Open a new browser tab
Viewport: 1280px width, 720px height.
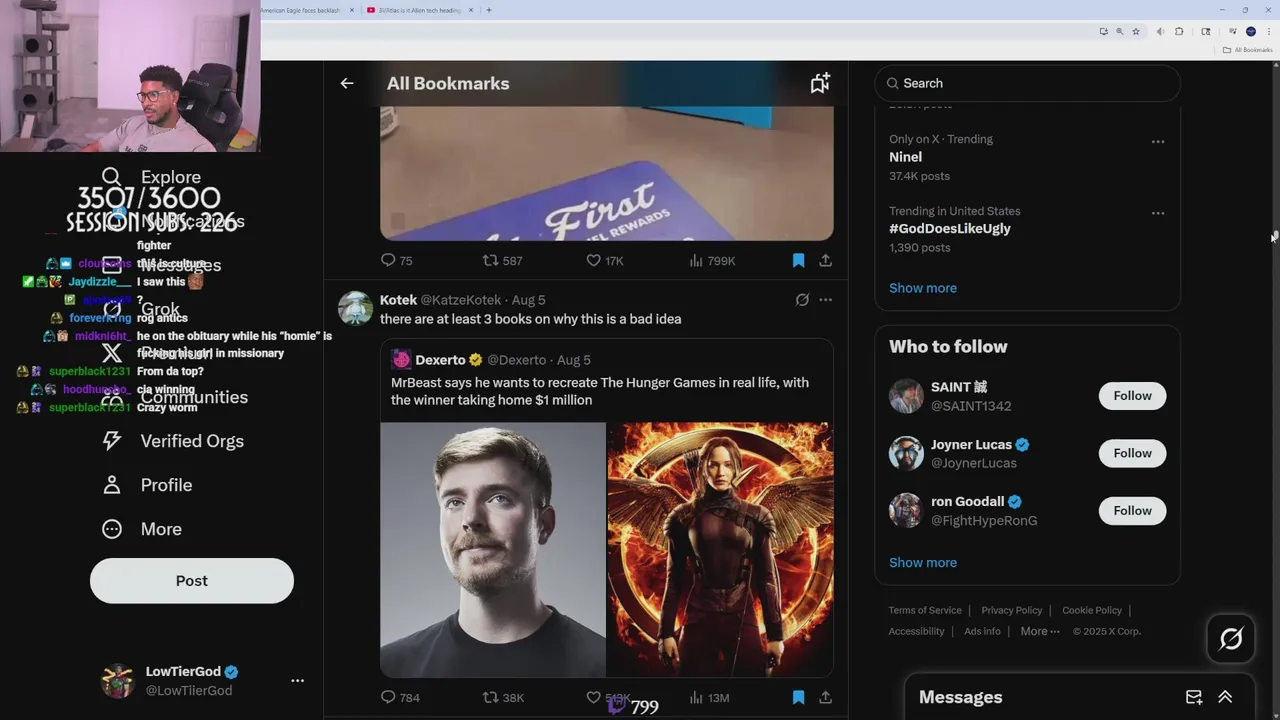click(488, 10)
